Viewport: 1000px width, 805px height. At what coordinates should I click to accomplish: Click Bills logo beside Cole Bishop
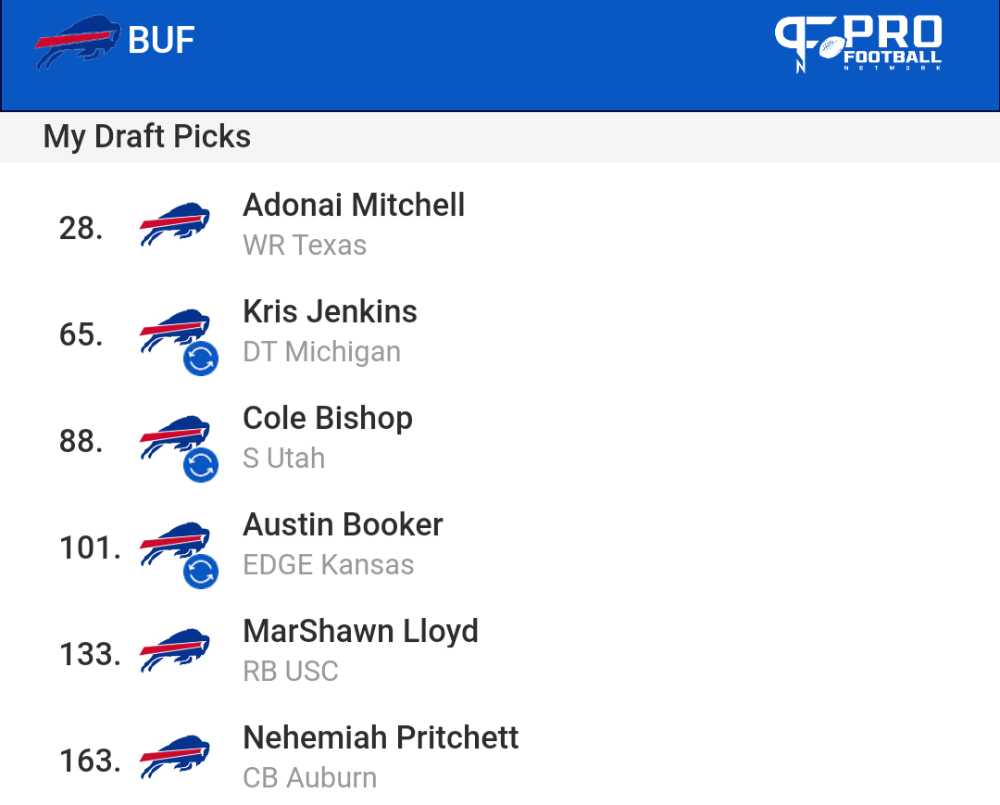(175, 438)
